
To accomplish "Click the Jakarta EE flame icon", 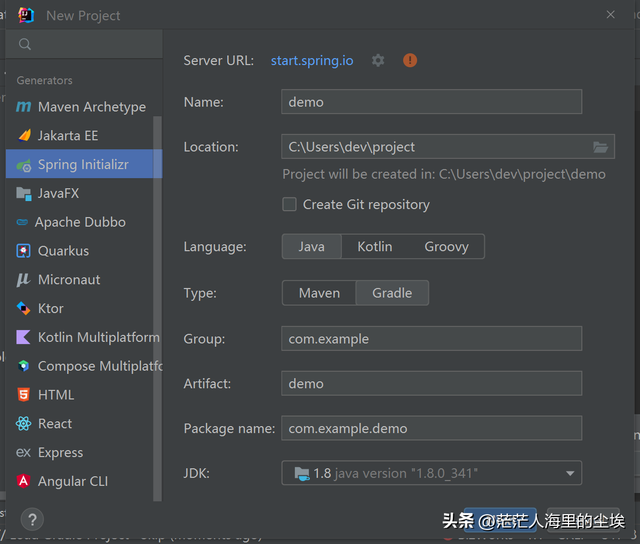I will pos(24,135).
